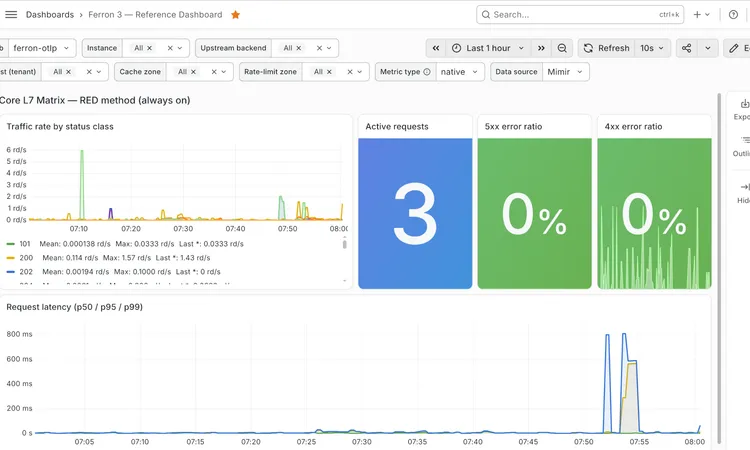Open Traffic rate by status class title

pos(60,127)
